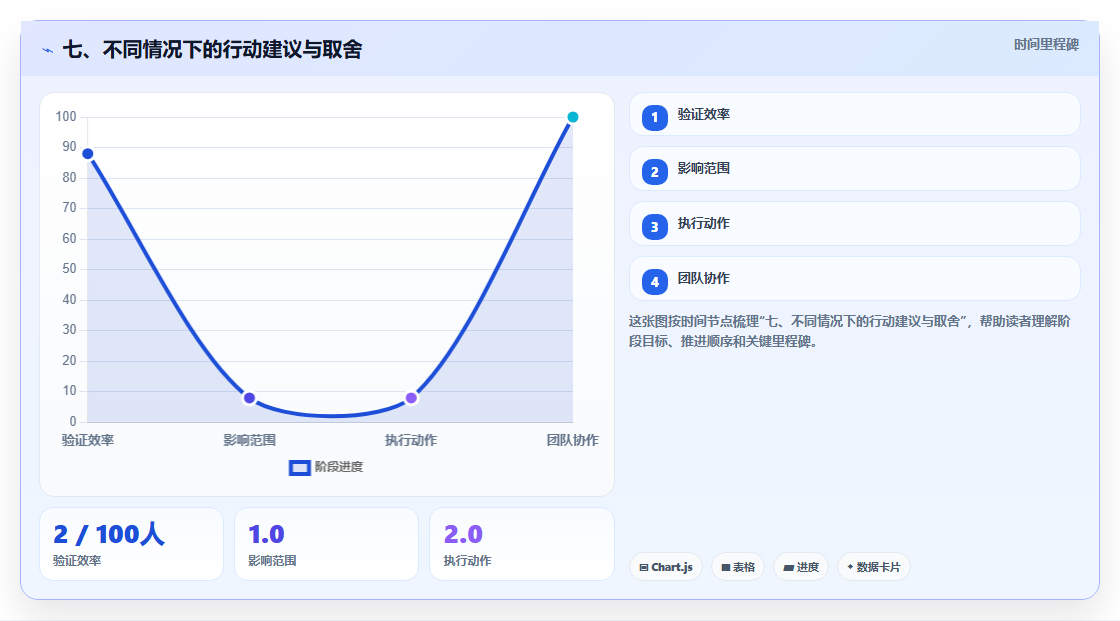Click the section title 七、不同情况下的行动建议与取舍

[x=212, y=49]
